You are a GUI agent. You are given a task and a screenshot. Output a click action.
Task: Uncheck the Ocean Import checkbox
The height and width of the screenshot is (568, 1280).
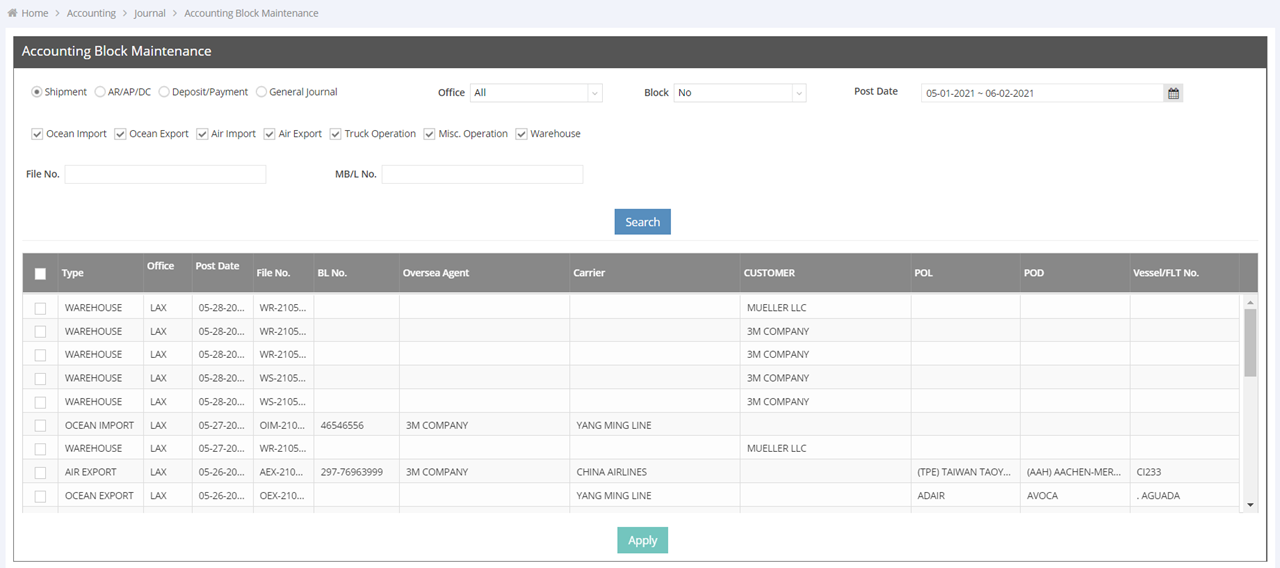[37, 134]
